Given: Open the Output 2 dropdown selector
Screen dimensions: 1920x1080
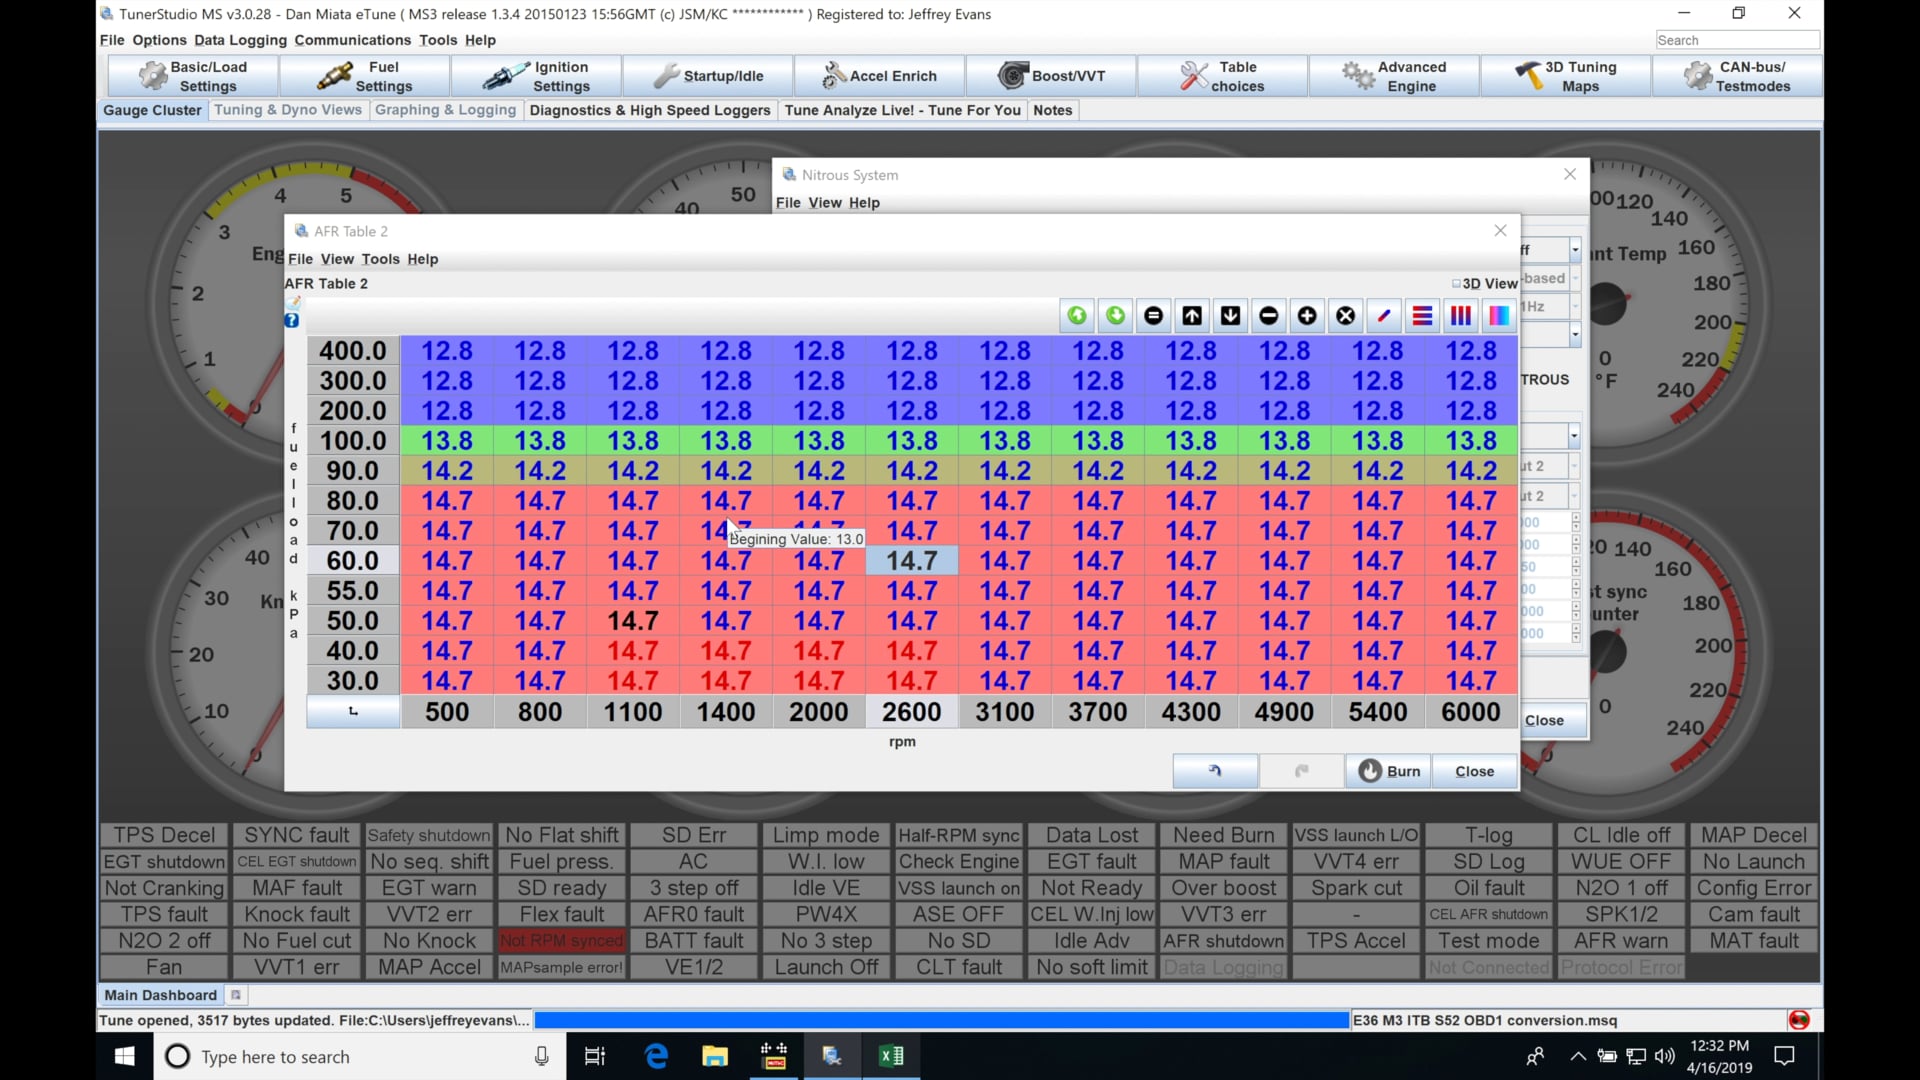Looking at the screenshot, I should [x=1563, y=465].
